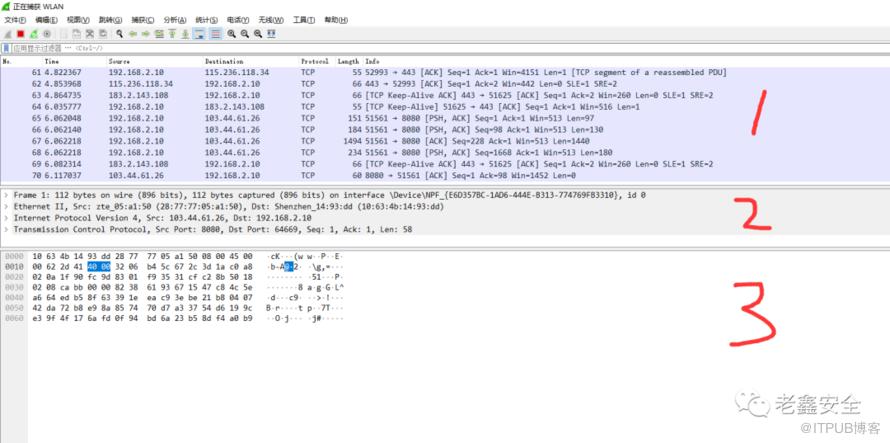This screenshot has width=890, height=443.
Task: Select packet 66 with Len=130
Action: [445, 129]
